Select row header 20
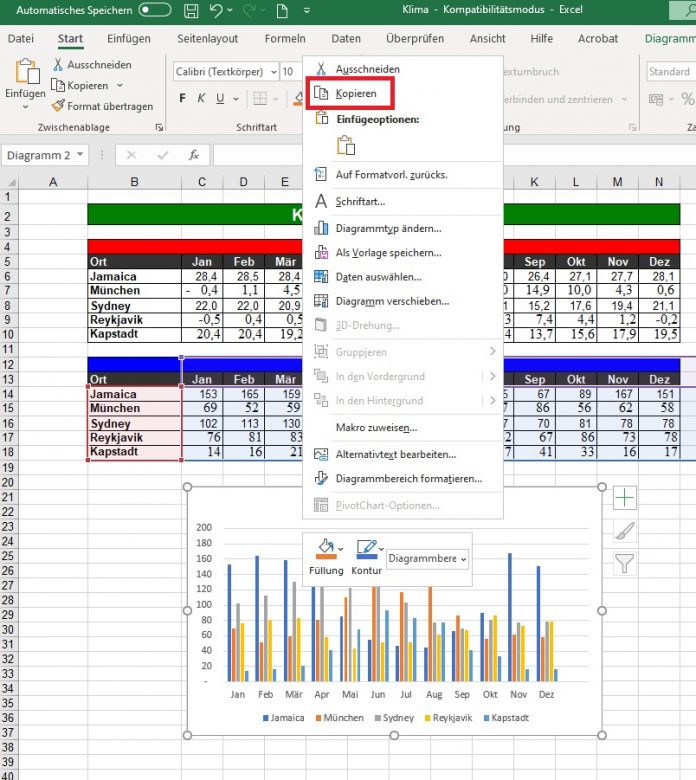The width and height of the screenshot is (696, 780). 8,483
